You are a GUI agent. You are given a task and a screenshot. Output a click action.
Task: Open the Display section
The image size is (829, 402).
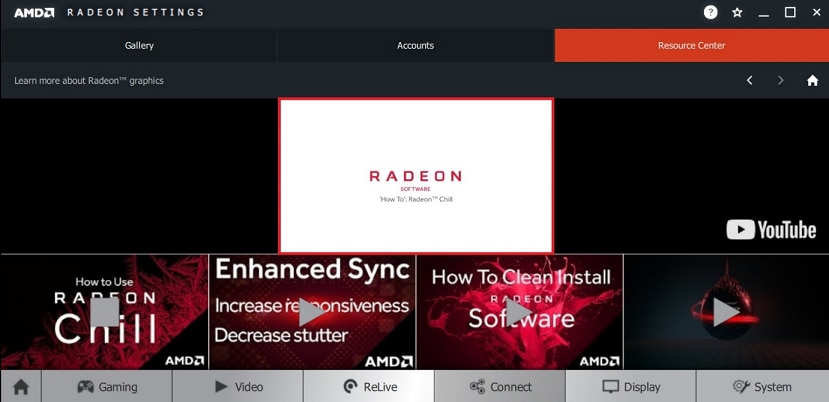(x=631, y=387)
